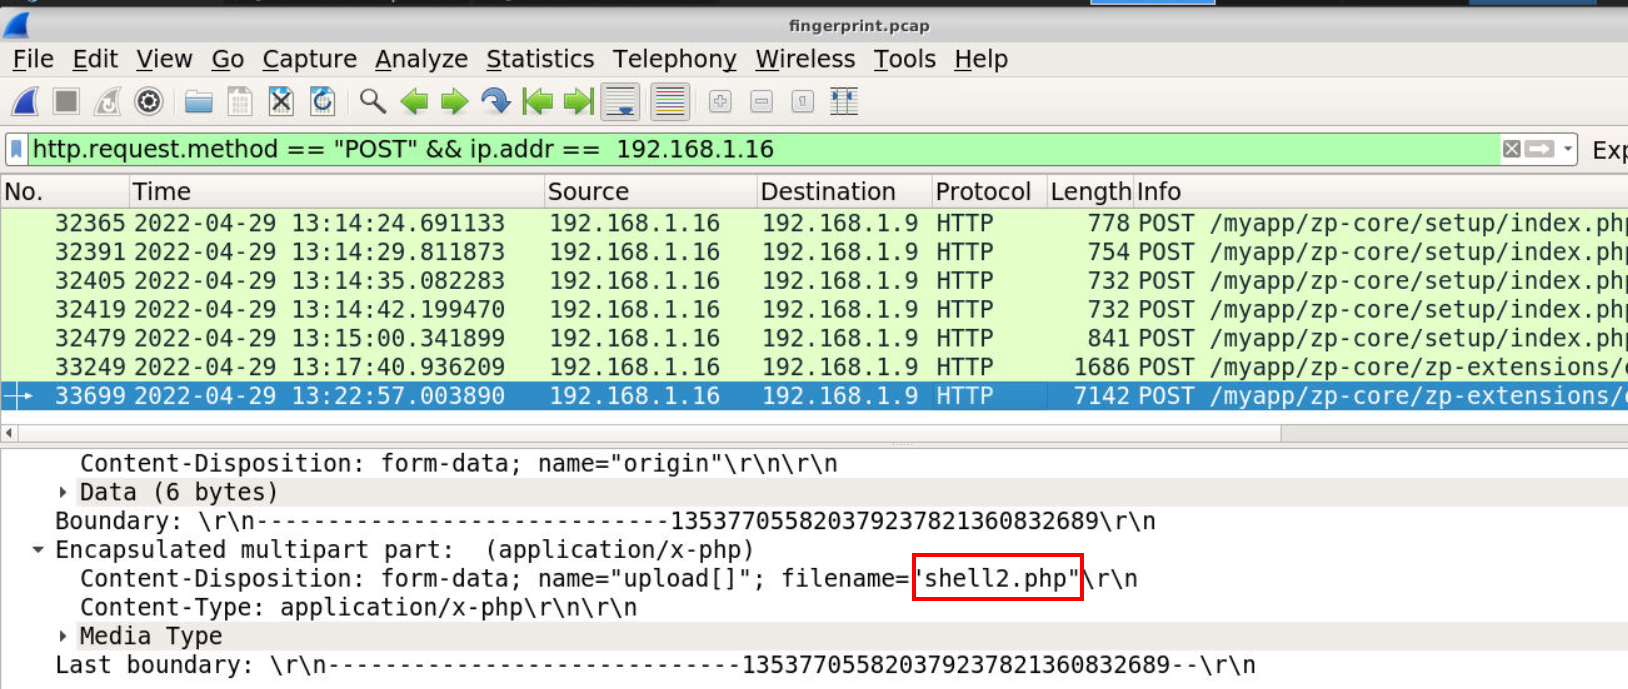Expand the Media Type node

(63, 636)
